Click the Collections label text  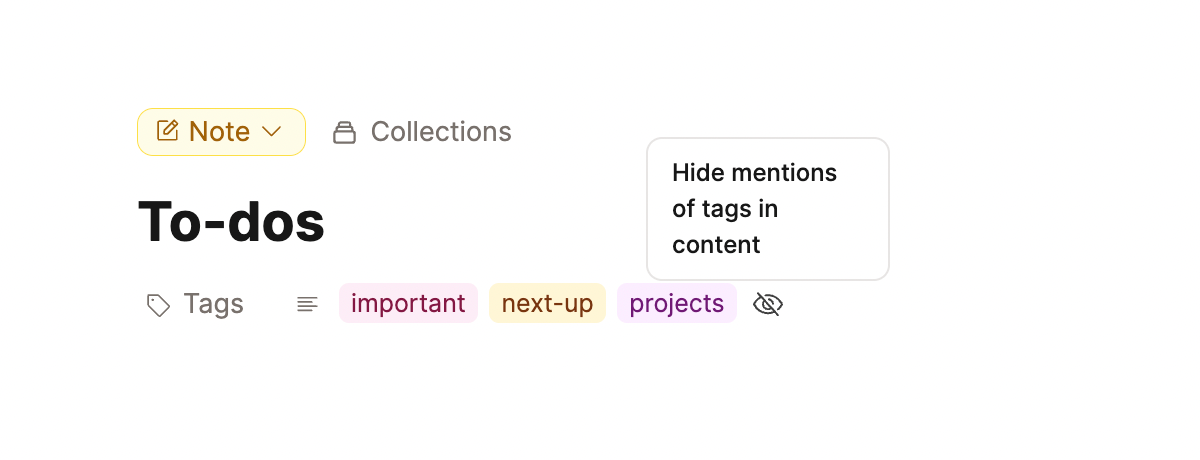pyautogui.click(x=441, y=132)
